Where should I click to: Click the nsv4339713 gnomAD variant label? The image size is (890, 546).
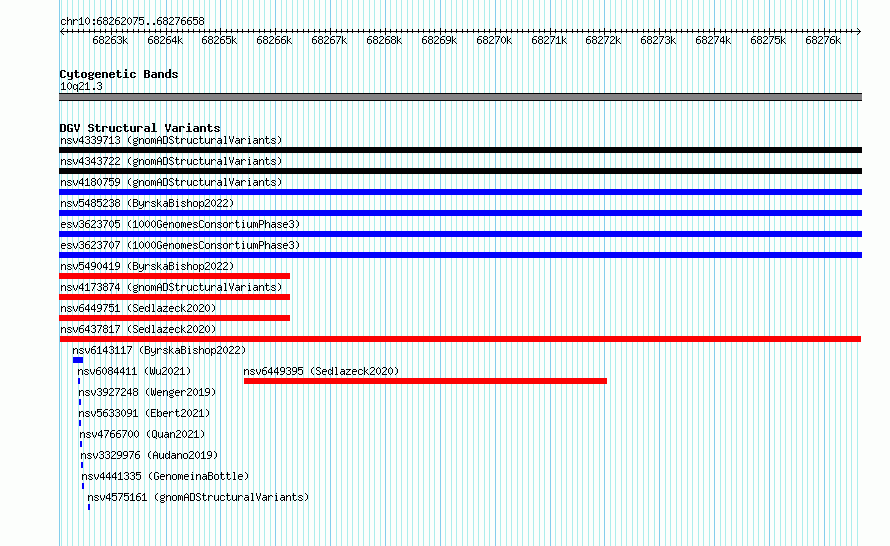coord(171,140)
